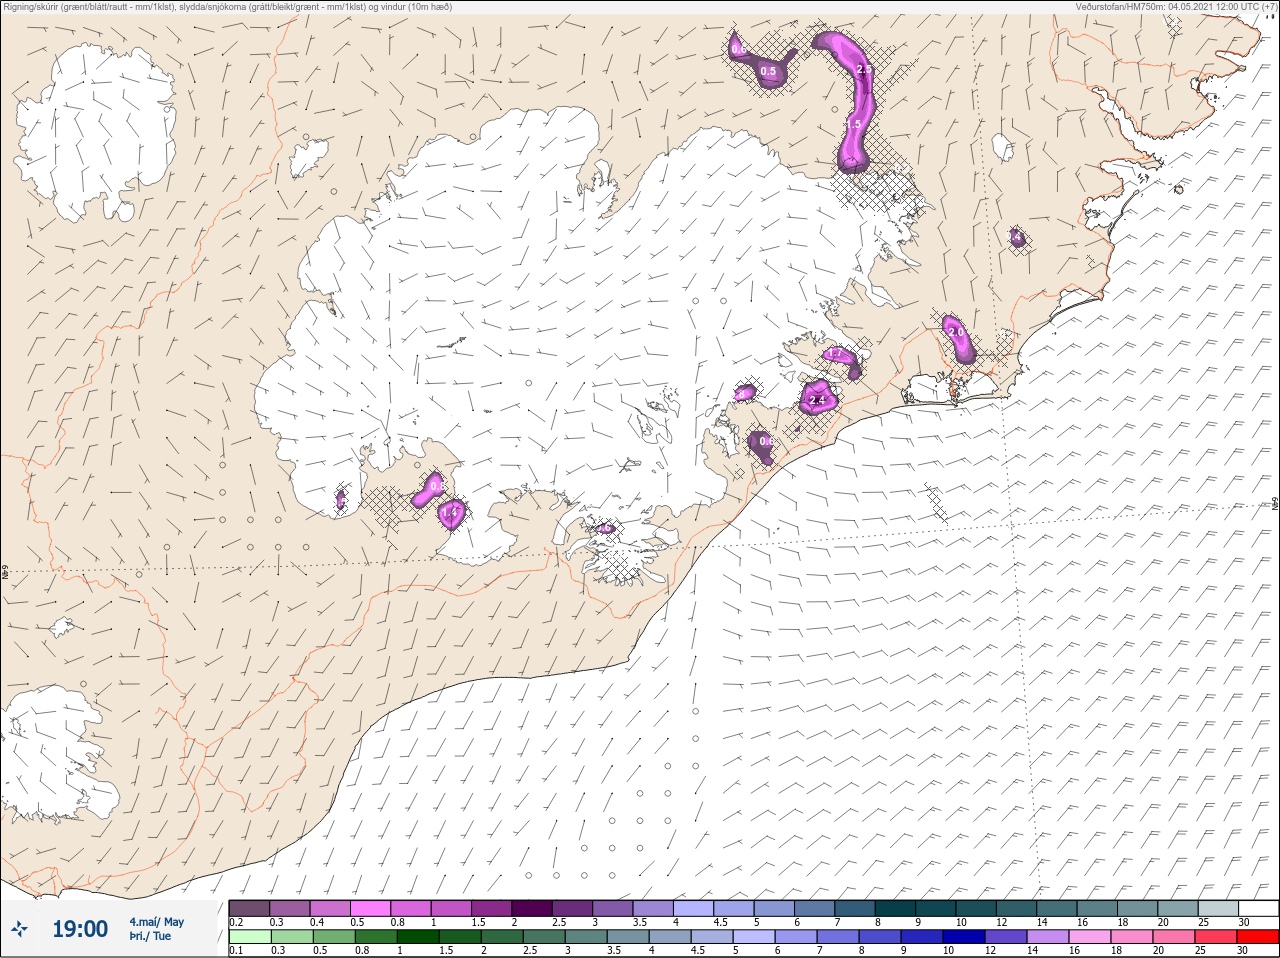
Task: Select the 19:00 forecast time display
Action: (x=80, y=929)
